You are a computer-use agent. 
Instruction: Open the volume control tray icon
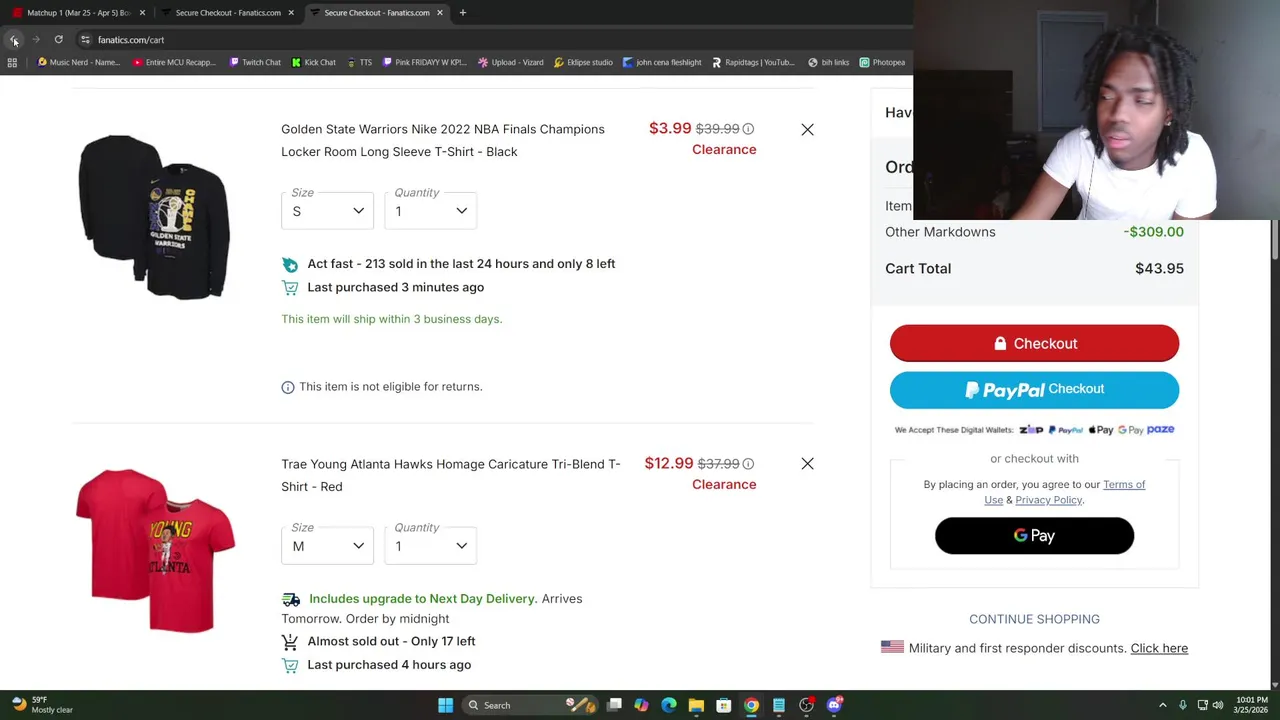click(1218, 705)
